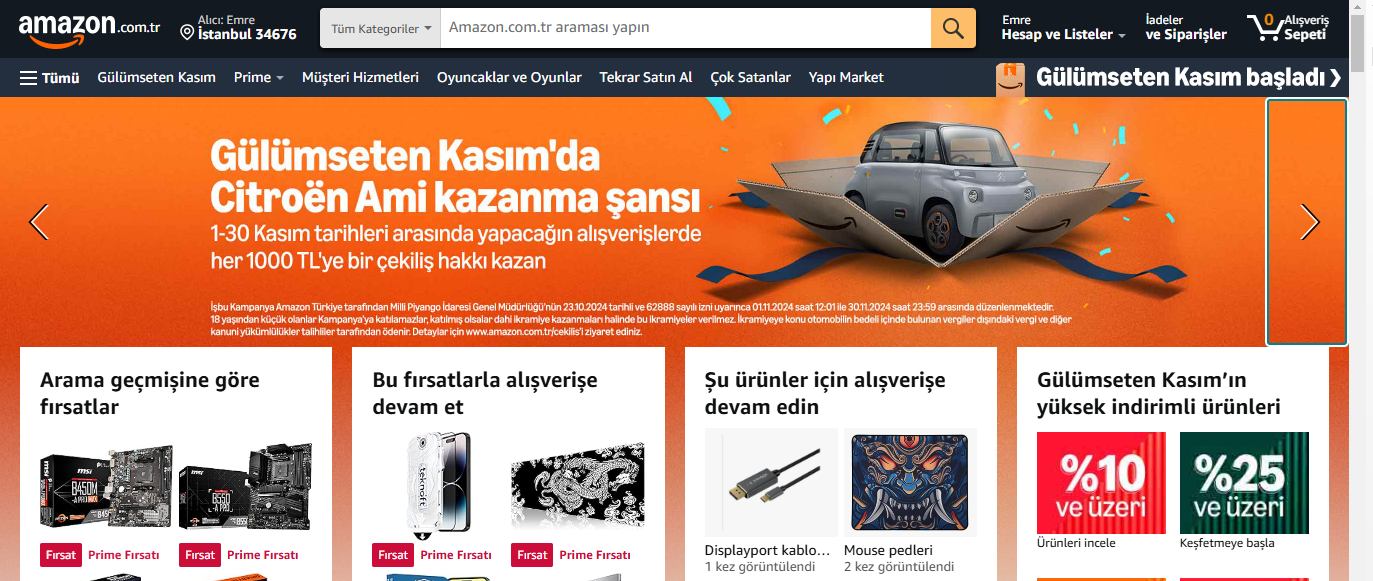The image size is (1373, 581).
Task: Open the Displayport kablo product thumbnail
Action: tap(771, 483)
